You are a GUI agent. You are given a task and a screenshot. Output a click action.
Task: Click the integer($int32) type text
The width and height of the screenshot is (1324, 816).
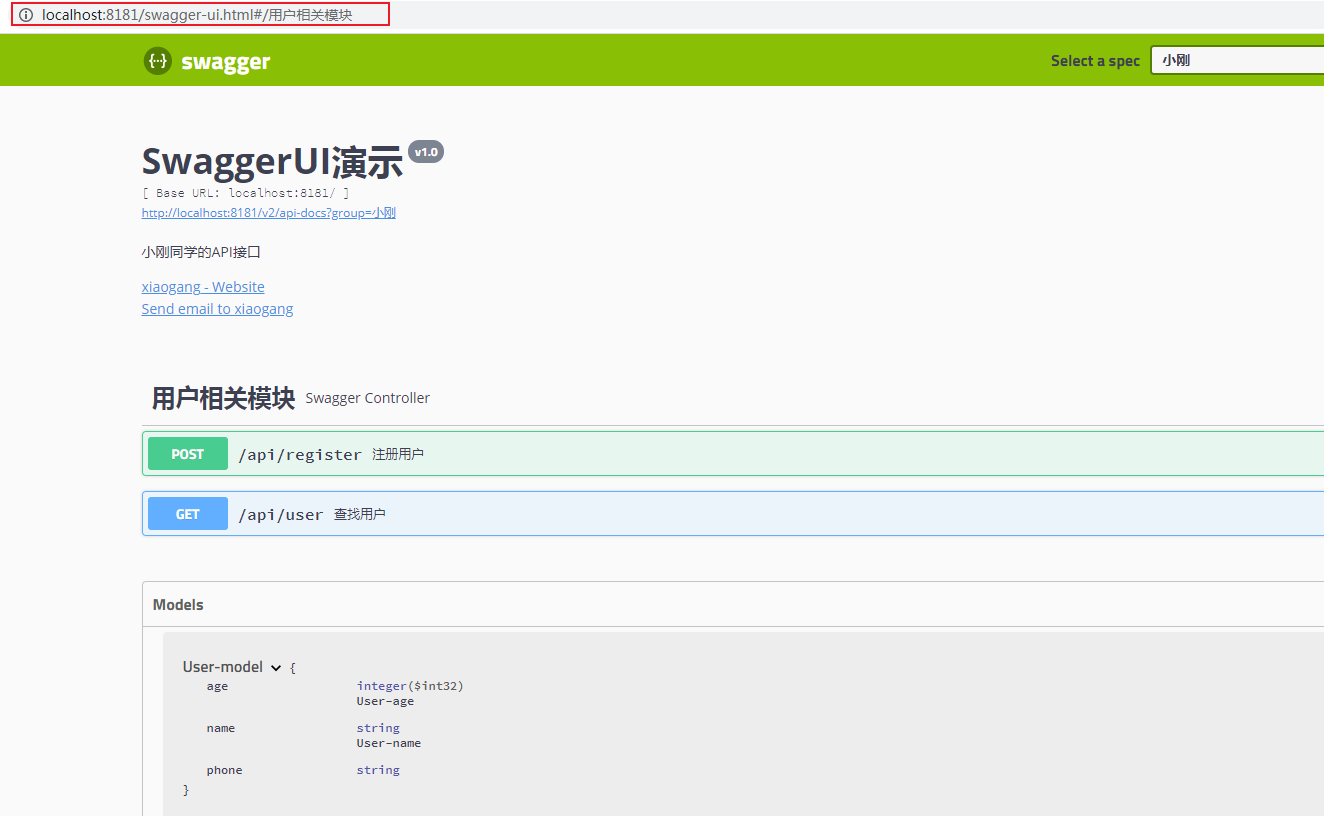[410, 686]
